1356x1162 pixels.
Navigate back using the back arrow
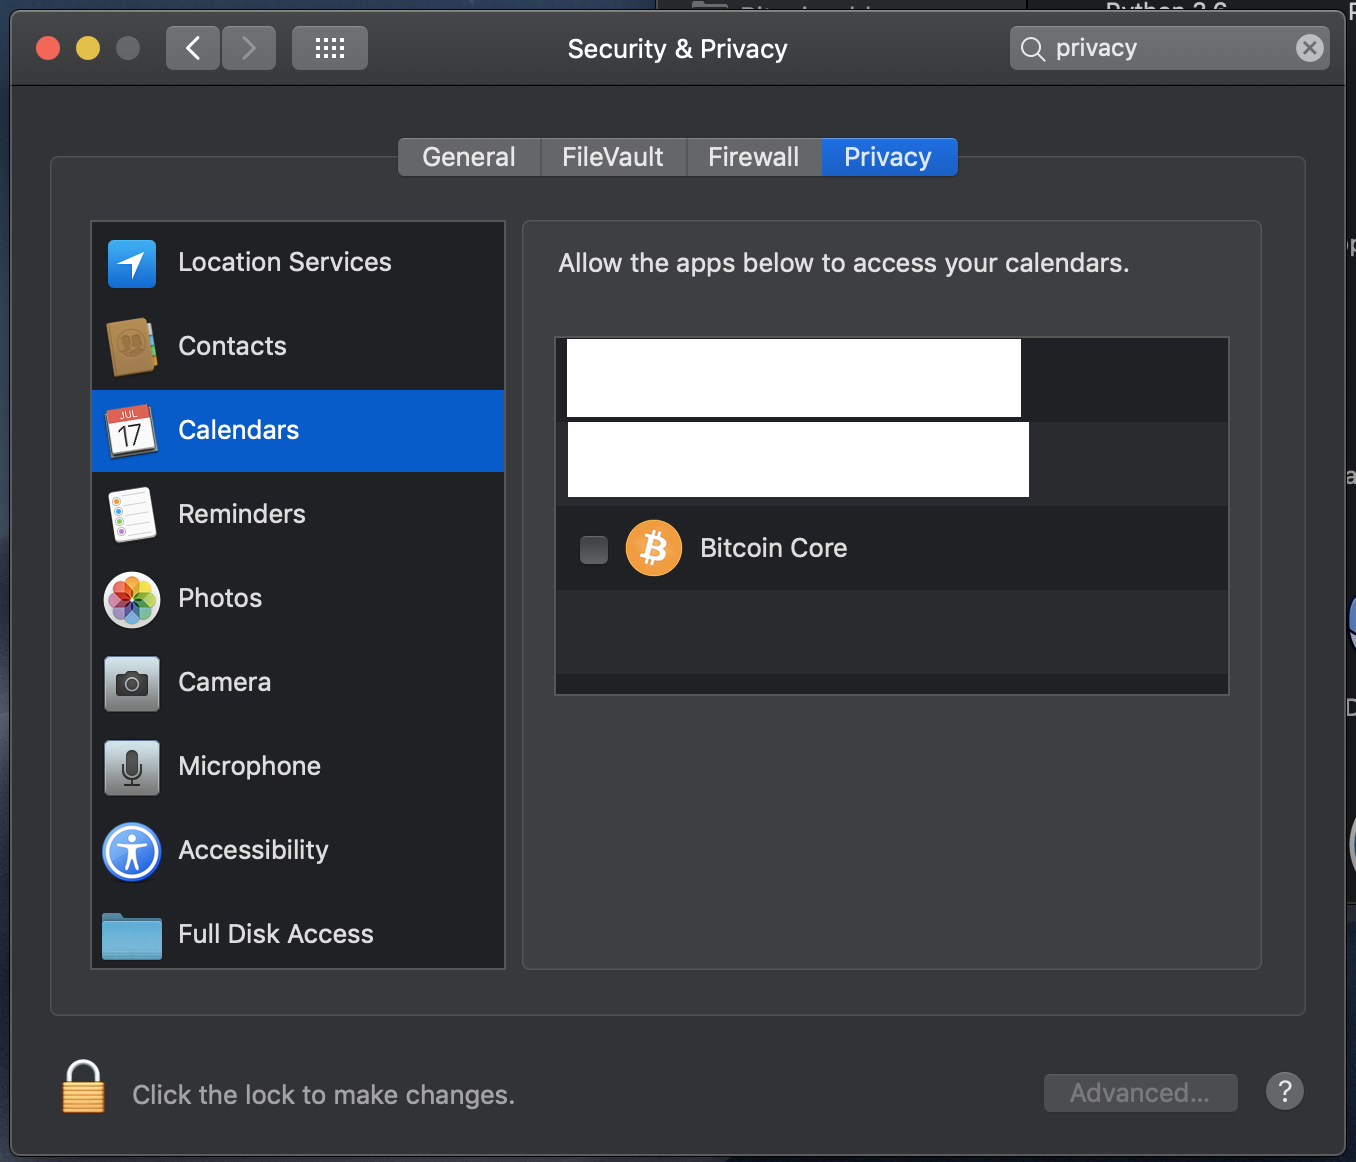192,47
